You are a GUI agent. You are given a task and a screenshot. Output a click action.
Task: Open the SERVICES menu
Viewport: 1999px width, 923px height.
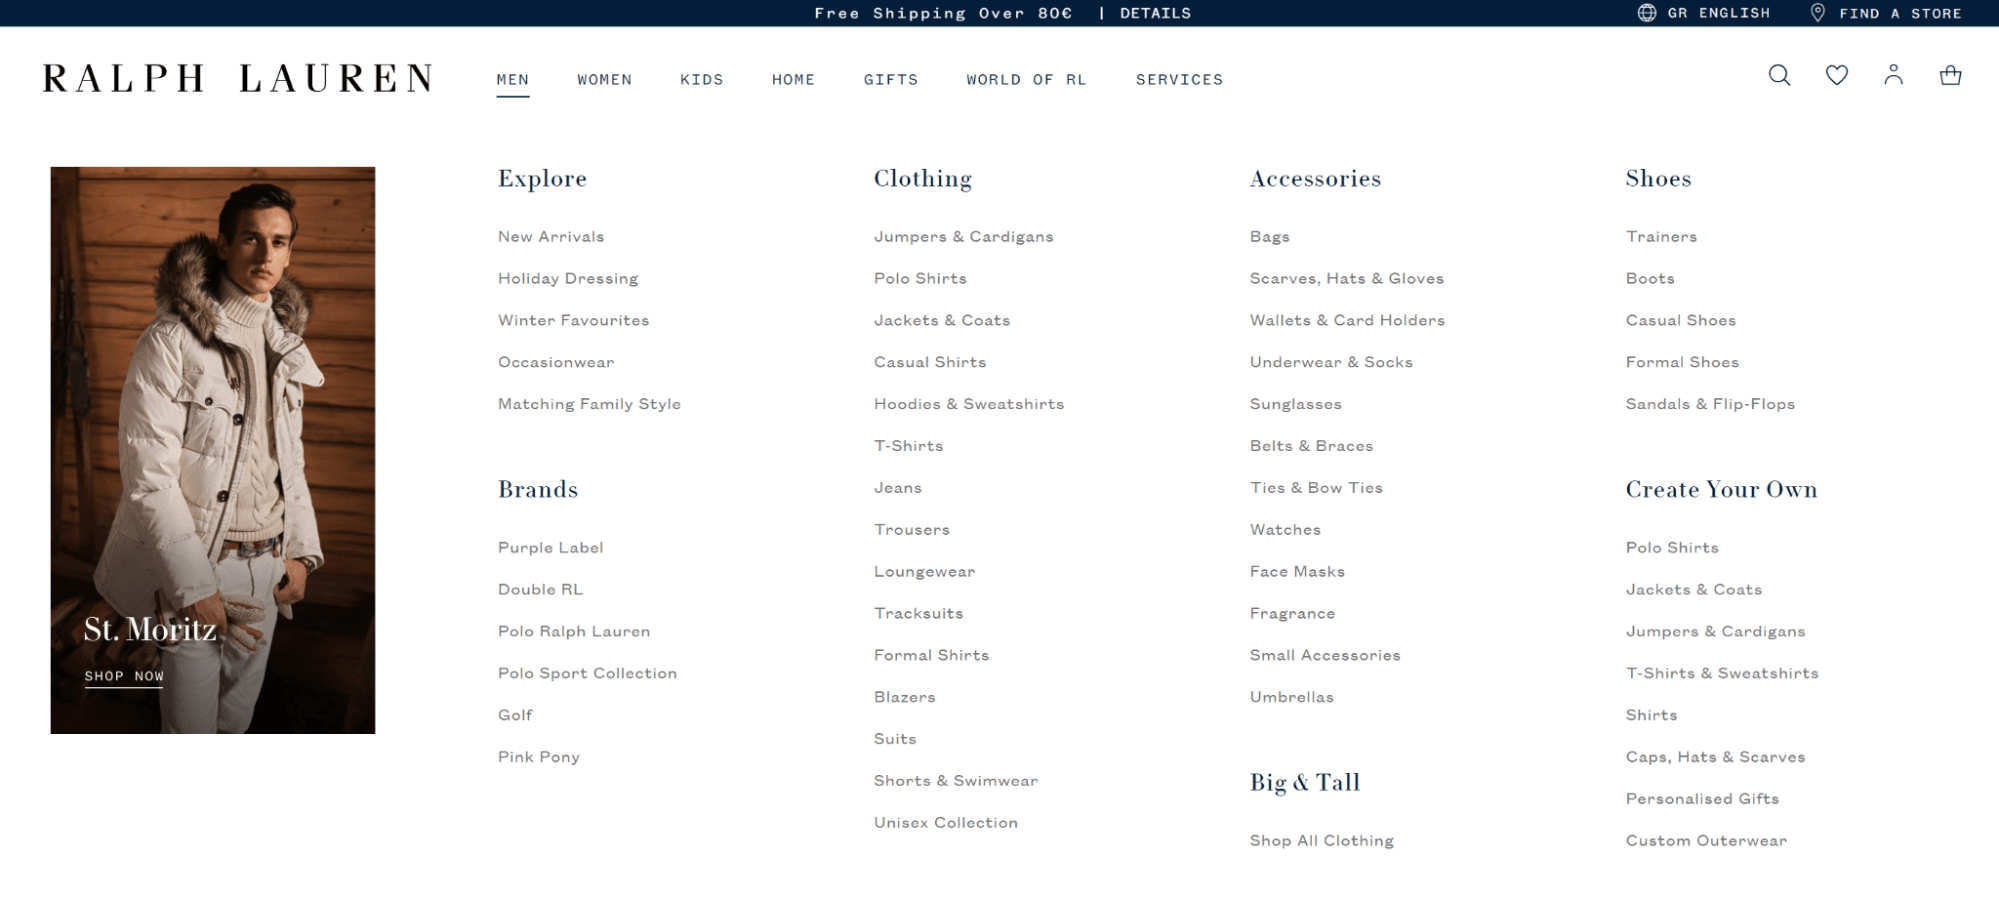tap(1179, 79)
